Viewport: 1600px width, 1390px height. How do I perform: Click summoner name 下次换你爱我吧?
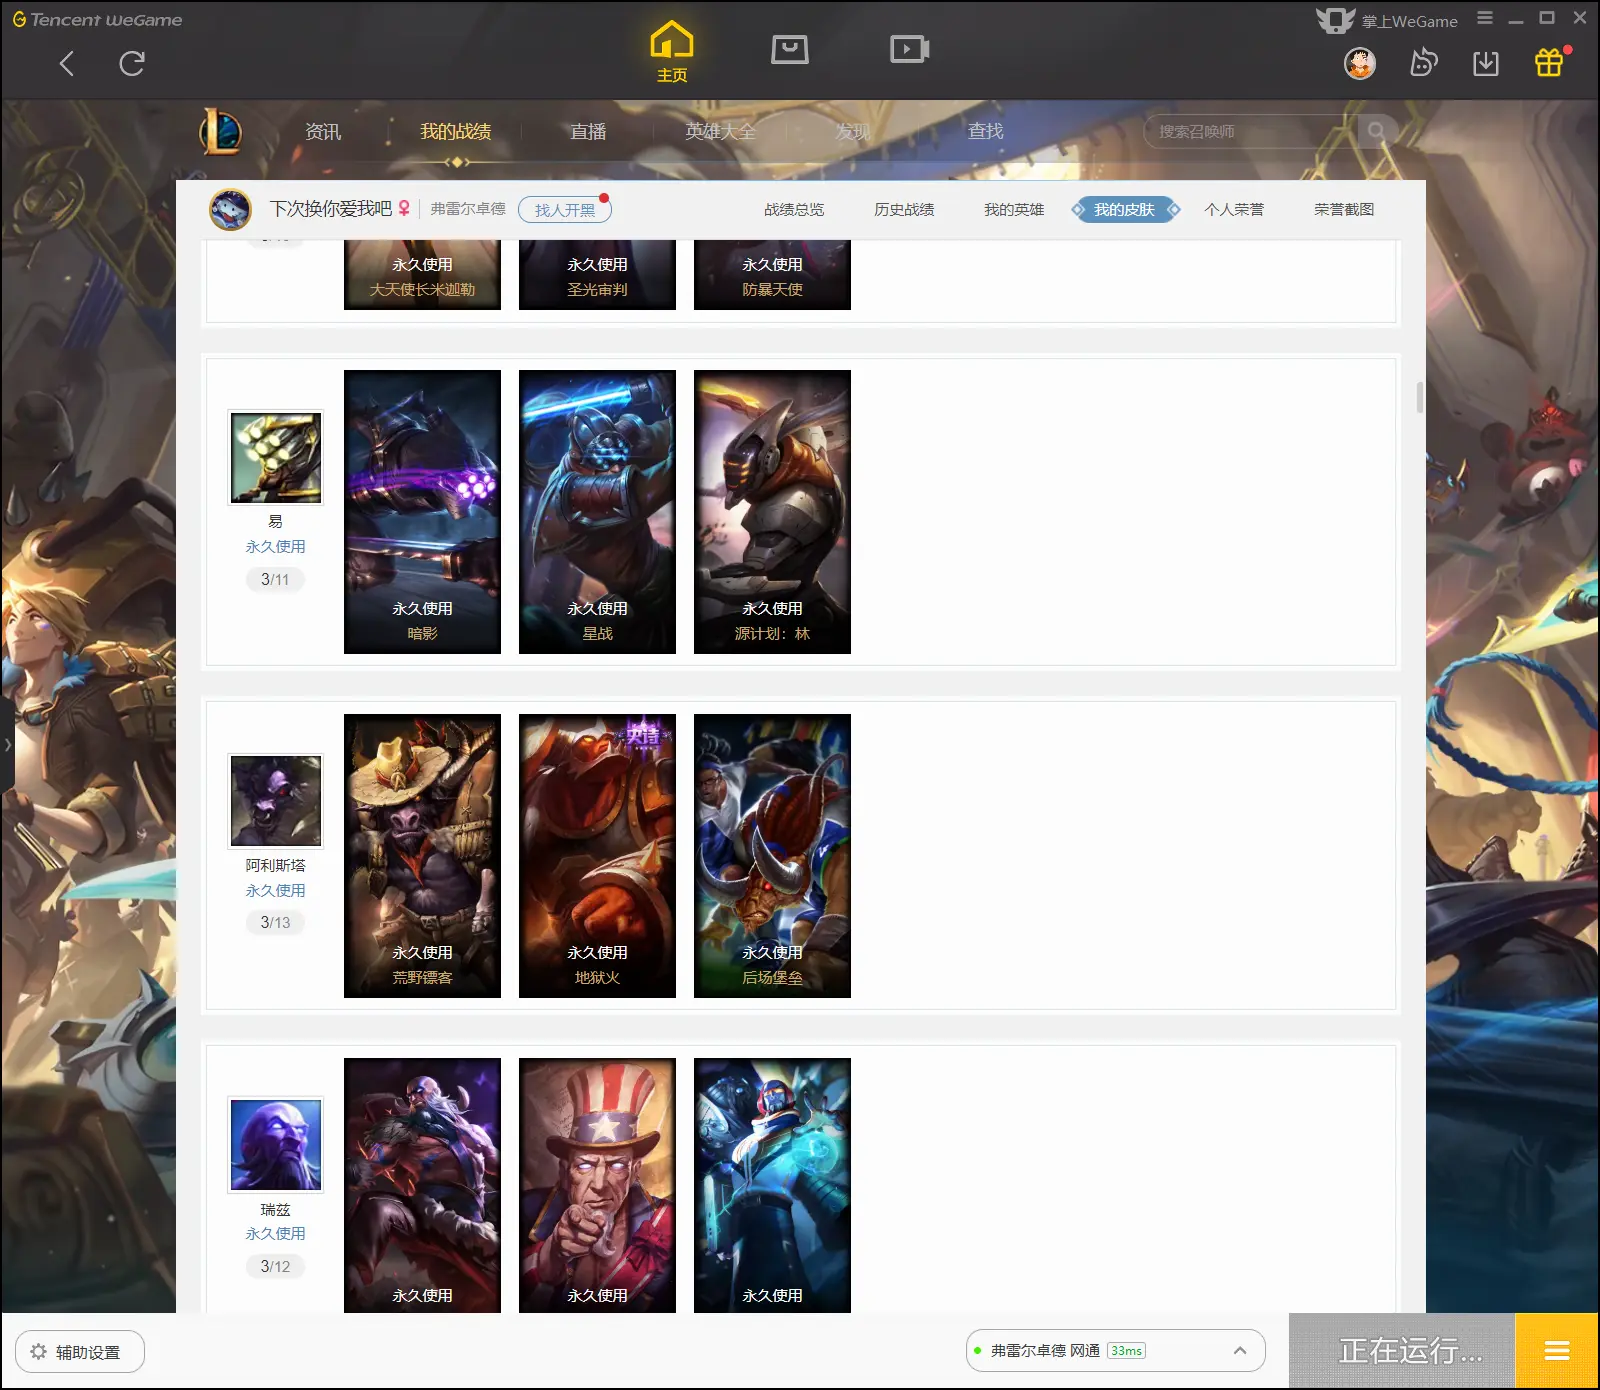(331, 209)
